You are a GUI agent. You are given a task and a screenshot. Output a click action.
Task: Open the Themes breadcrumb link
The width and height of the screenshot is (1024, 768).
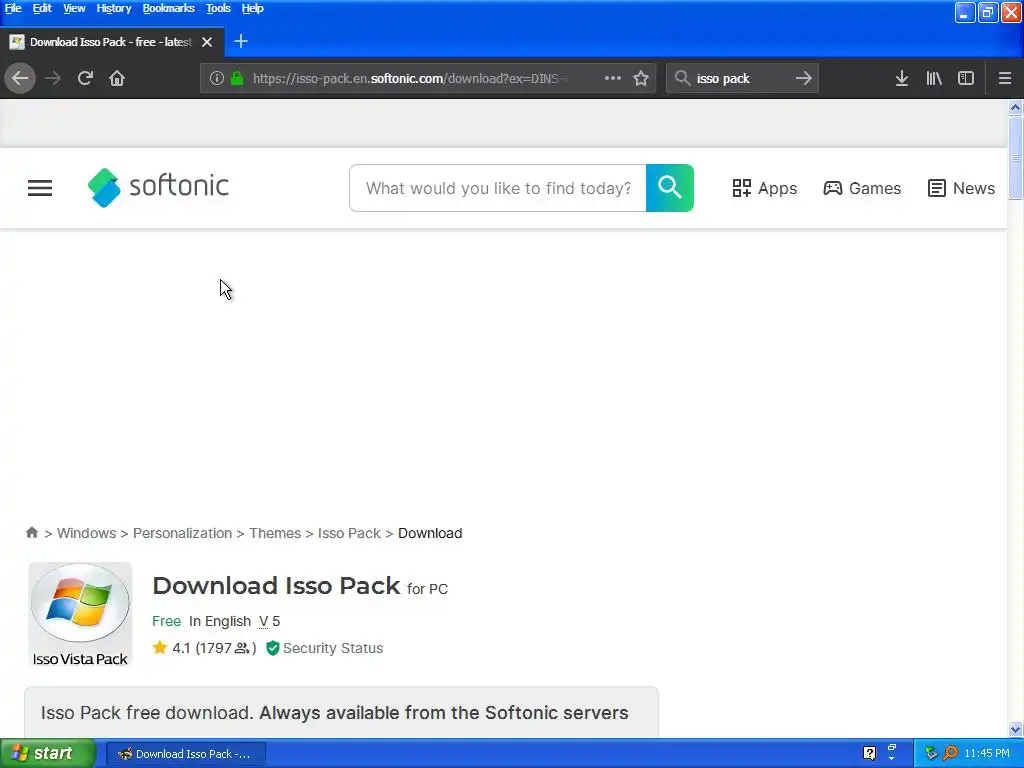[275, 533]
